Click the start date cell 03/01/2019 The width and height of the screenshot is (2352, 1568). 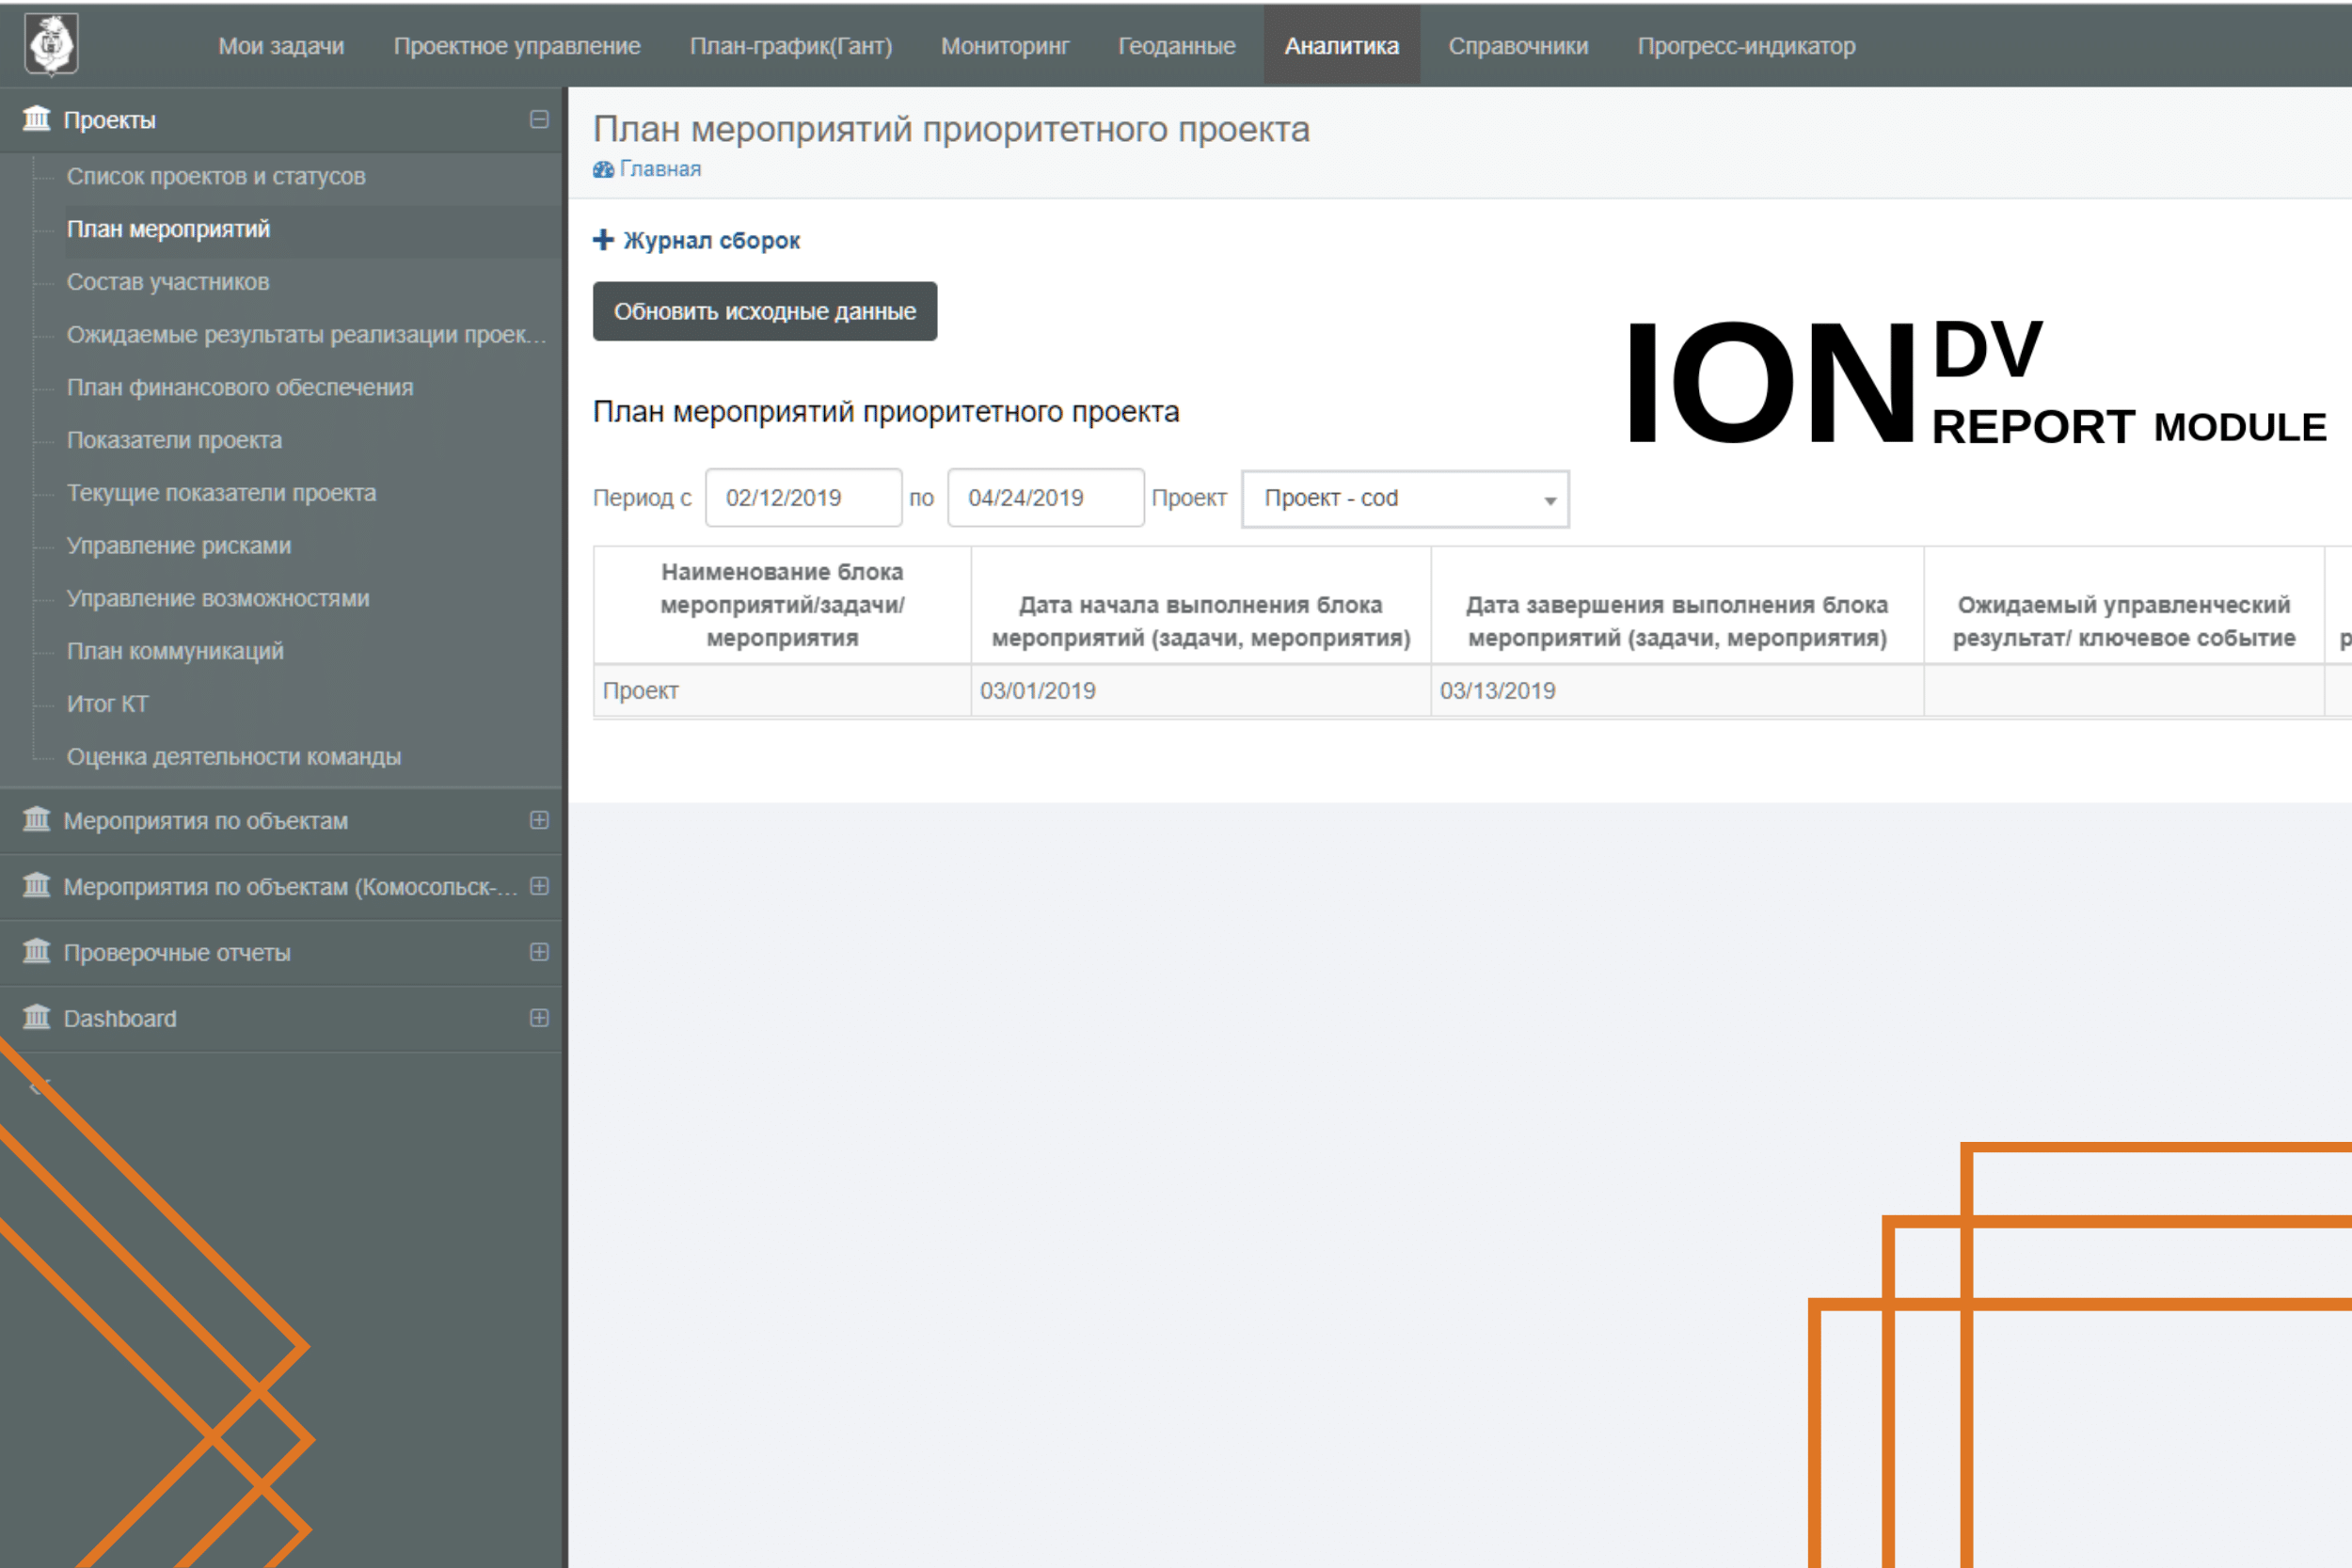coord(1201,691)
